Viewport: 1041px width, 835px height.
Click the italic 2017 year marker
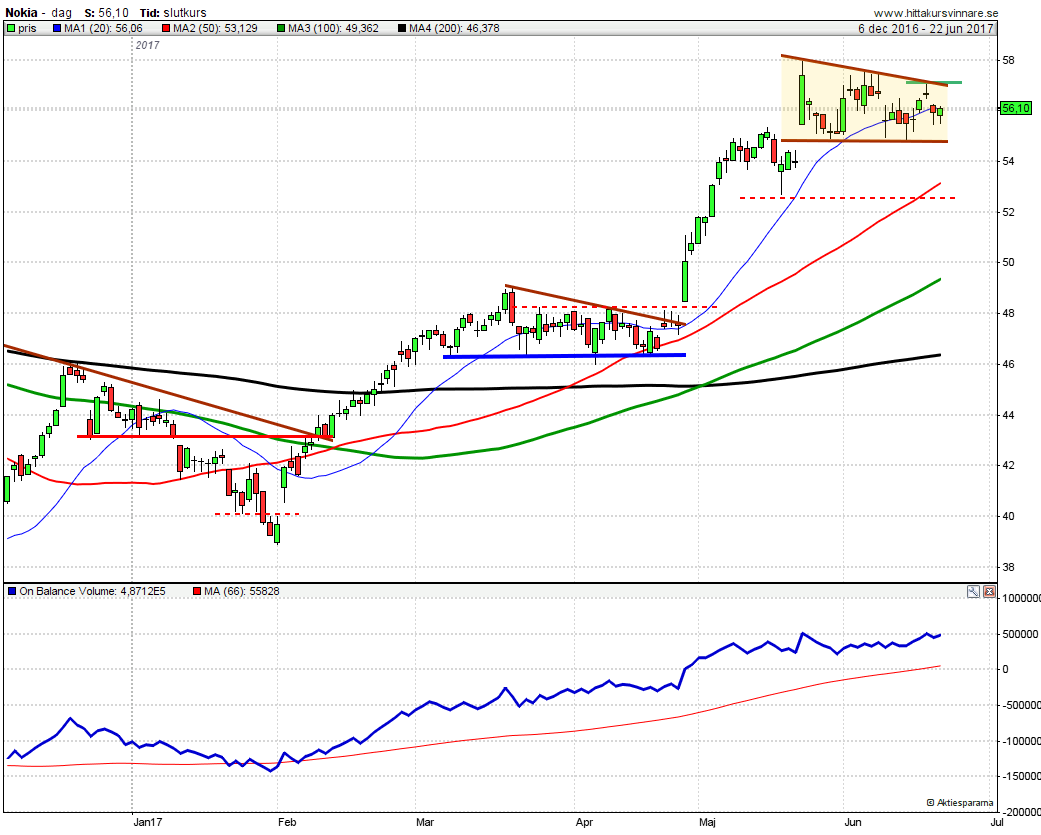[x=147, y=45]
